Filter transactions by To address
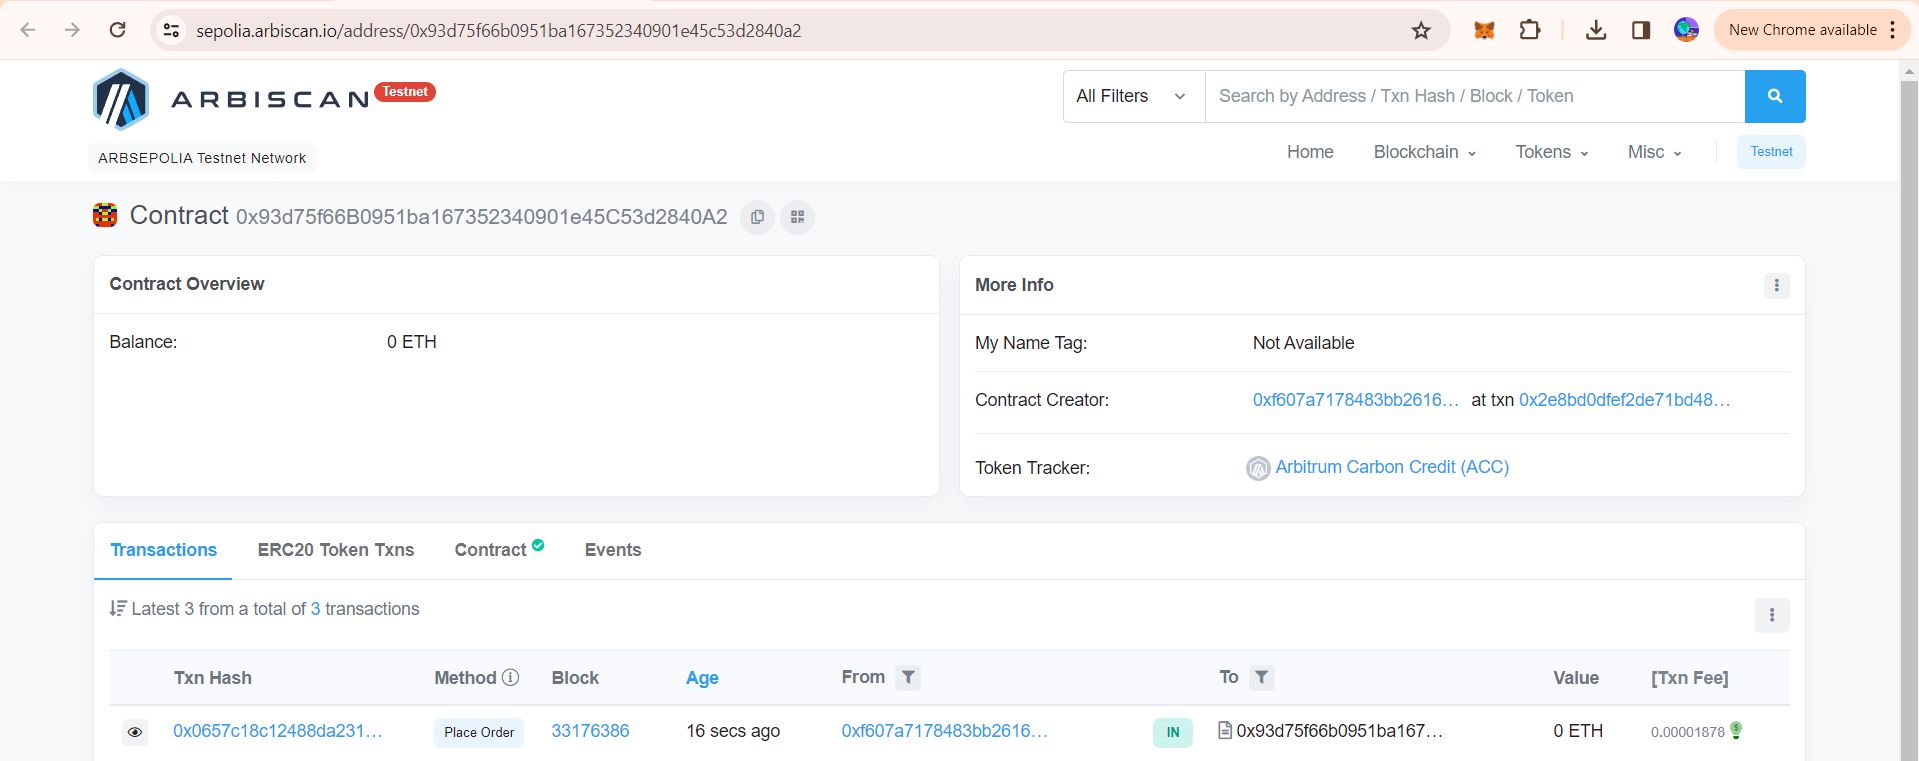Image resolution: width=1919 pixels, height=761 pixels. (x=1262, y=677)
